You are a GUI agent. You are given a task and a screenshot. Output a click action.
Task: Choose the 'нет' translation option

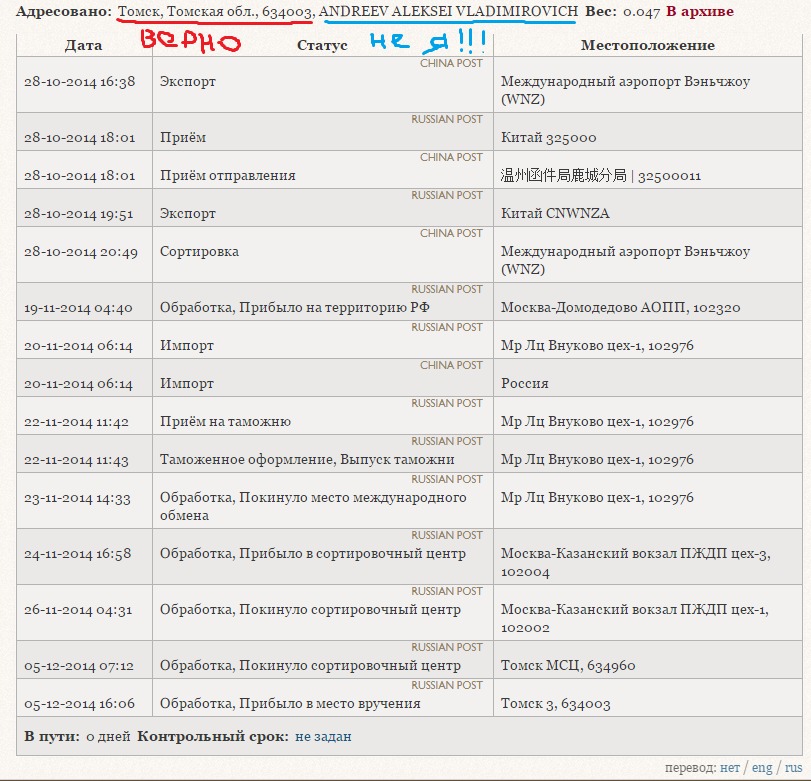(730, 768)
